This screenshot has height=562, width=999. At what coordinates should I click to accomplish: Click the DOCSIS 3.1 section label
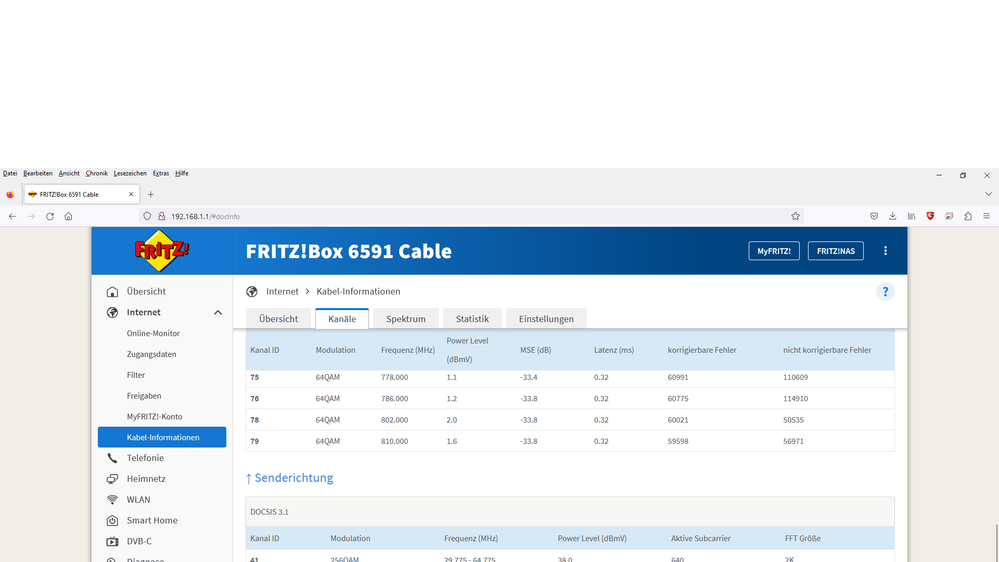269,512
